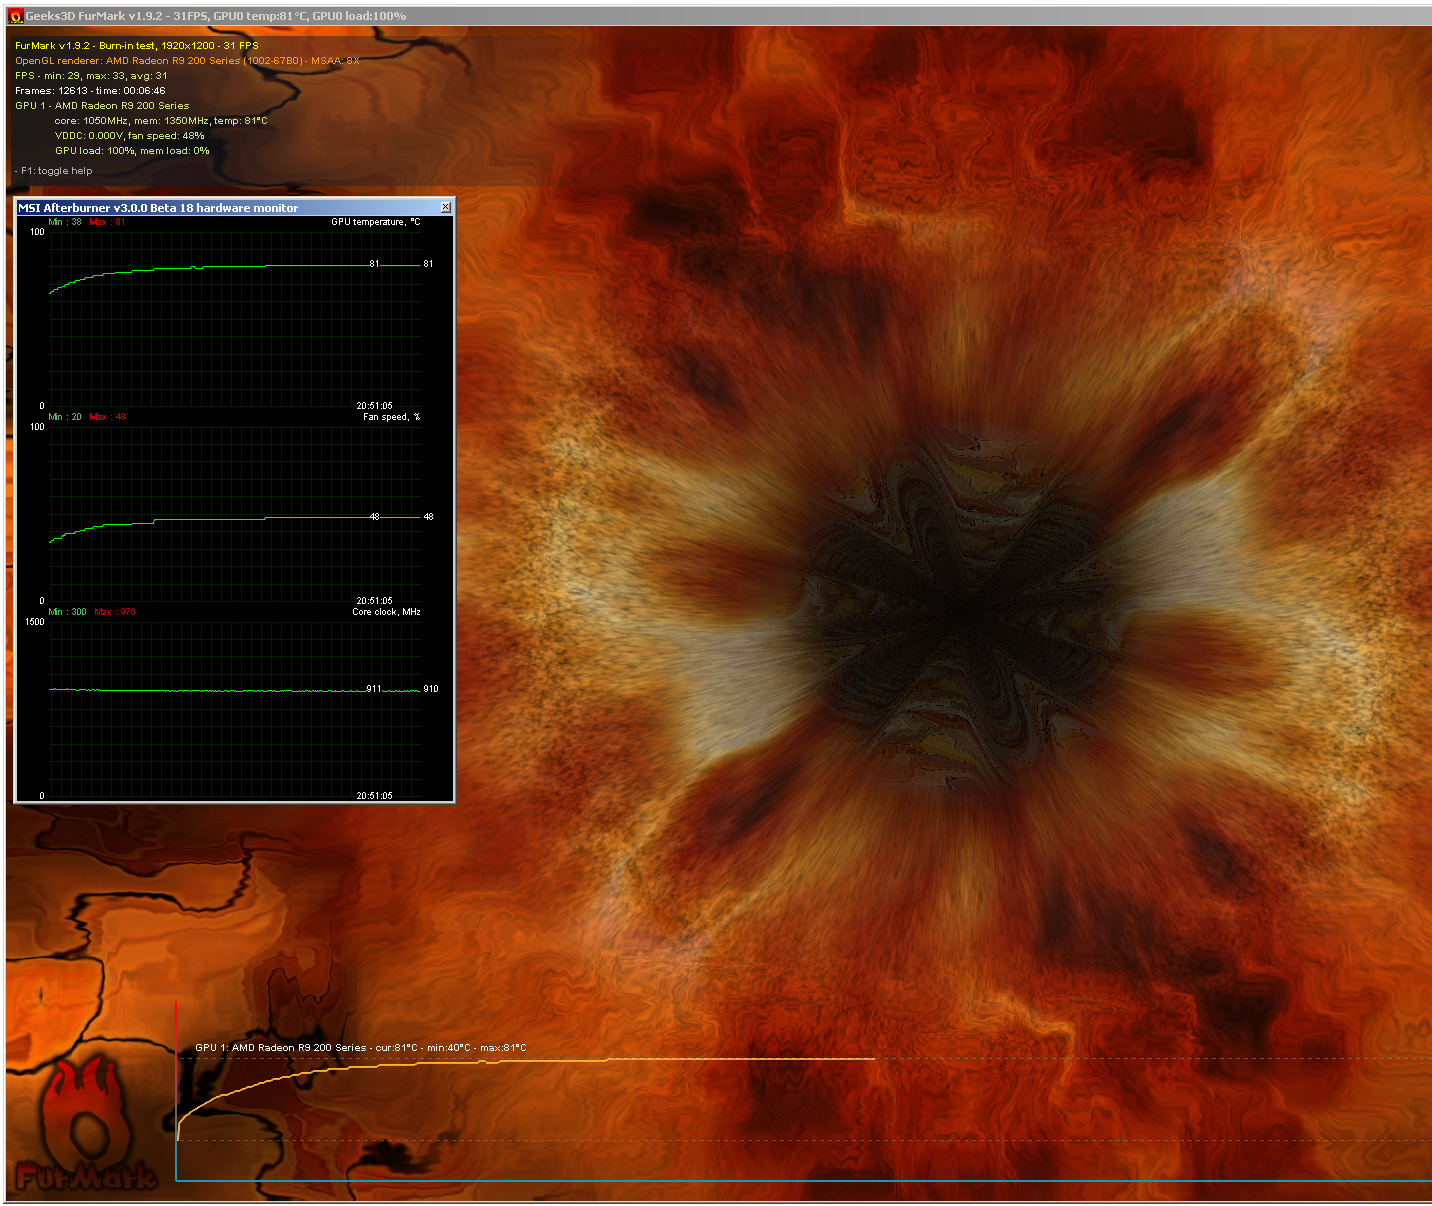This screenshot has width=1432, height=1206.
Task: Click the 'Min : 20' fan speed value
Action: click(65, 417)
